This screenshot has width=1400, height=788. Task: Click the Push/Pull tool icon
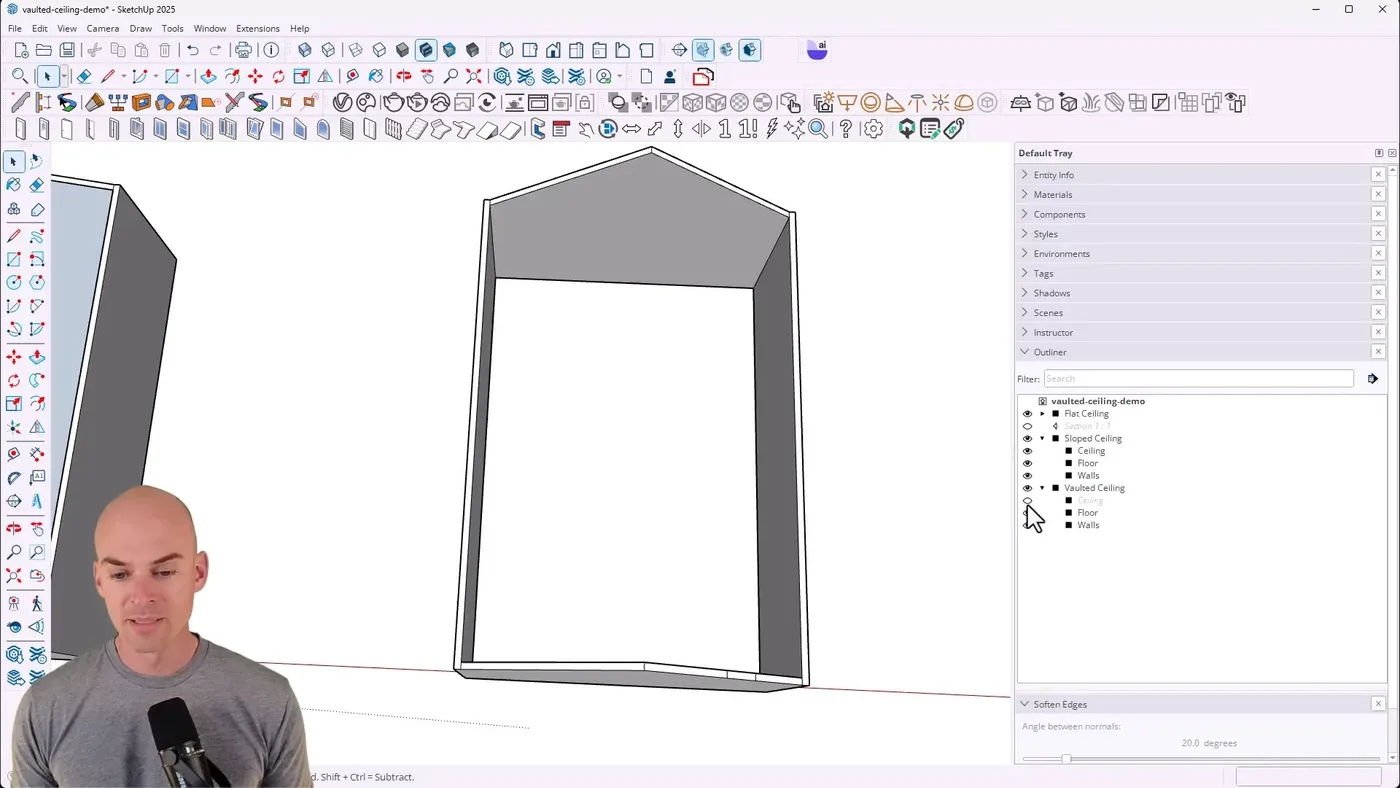pos(208,77)
